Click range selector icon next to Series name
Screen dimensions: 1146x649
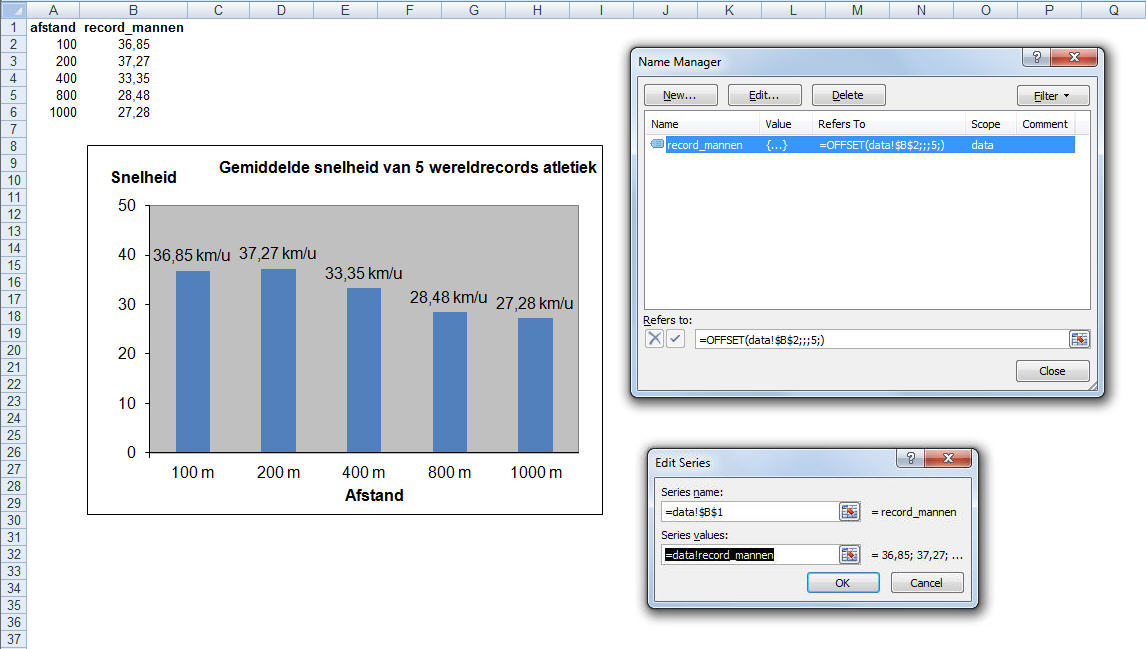tap(849, 512)
